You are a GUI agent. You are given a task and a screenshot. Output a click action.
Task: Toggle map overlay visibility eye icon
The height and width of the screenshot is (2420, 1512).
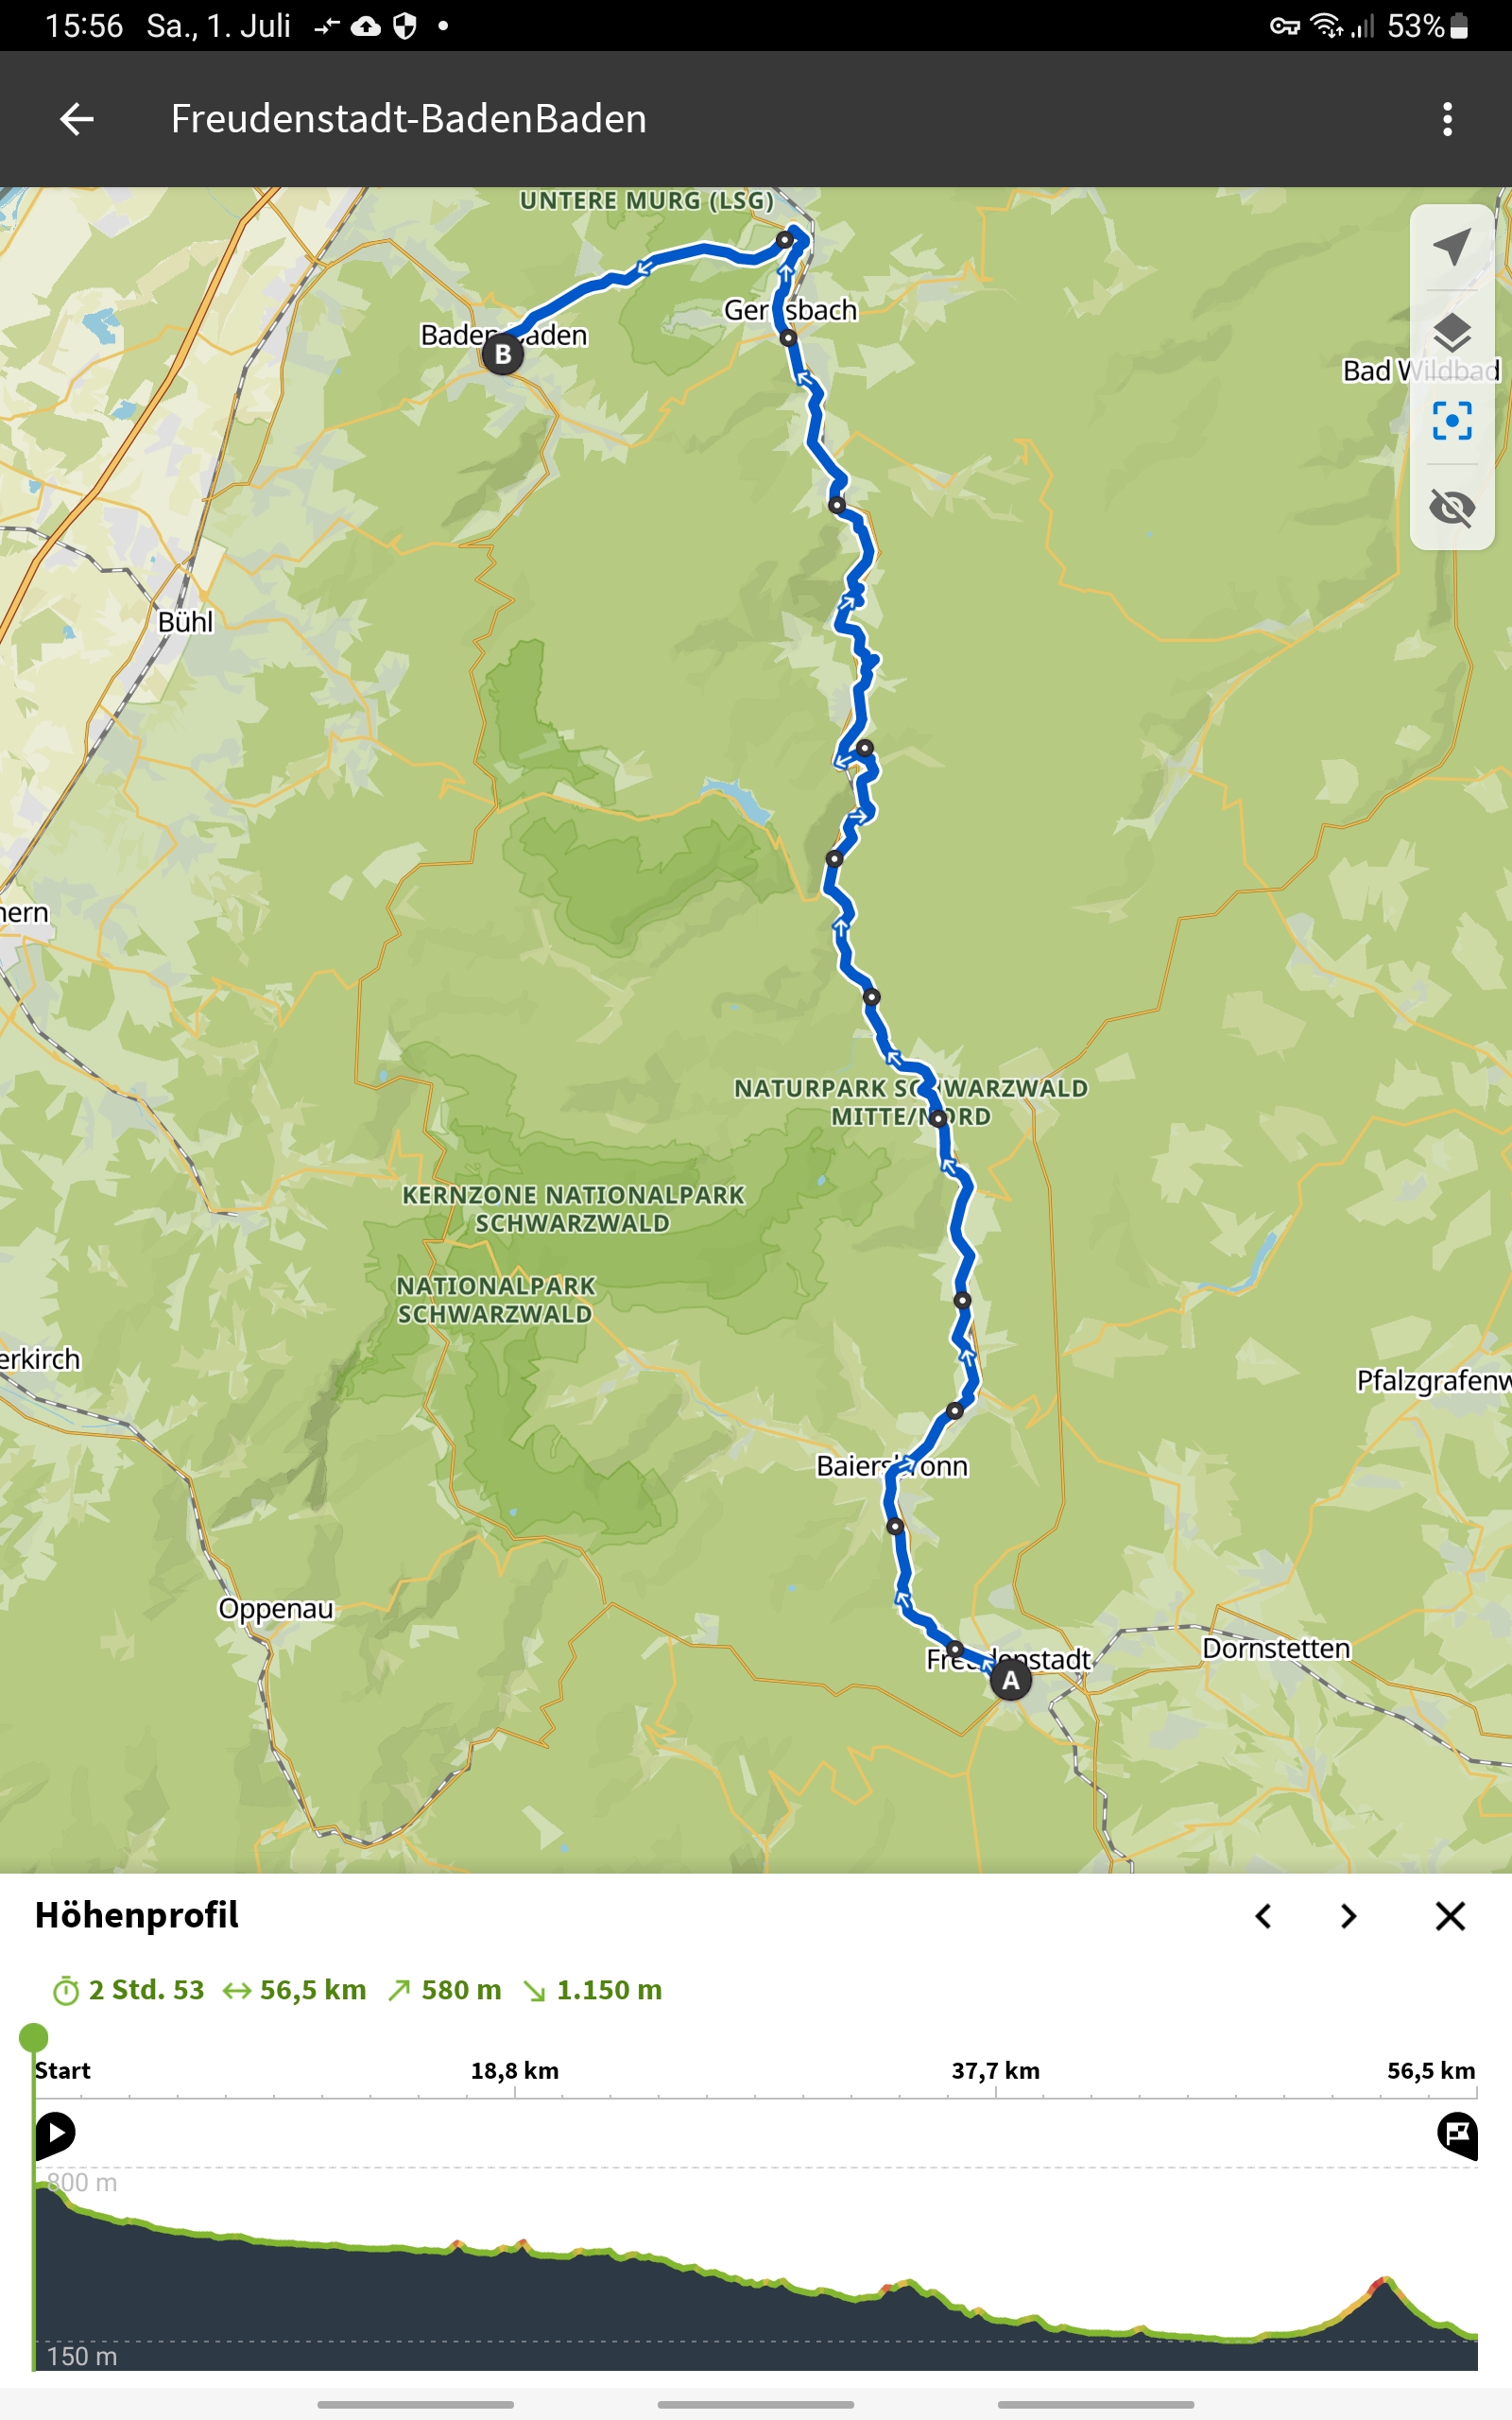pos(1451,507)
